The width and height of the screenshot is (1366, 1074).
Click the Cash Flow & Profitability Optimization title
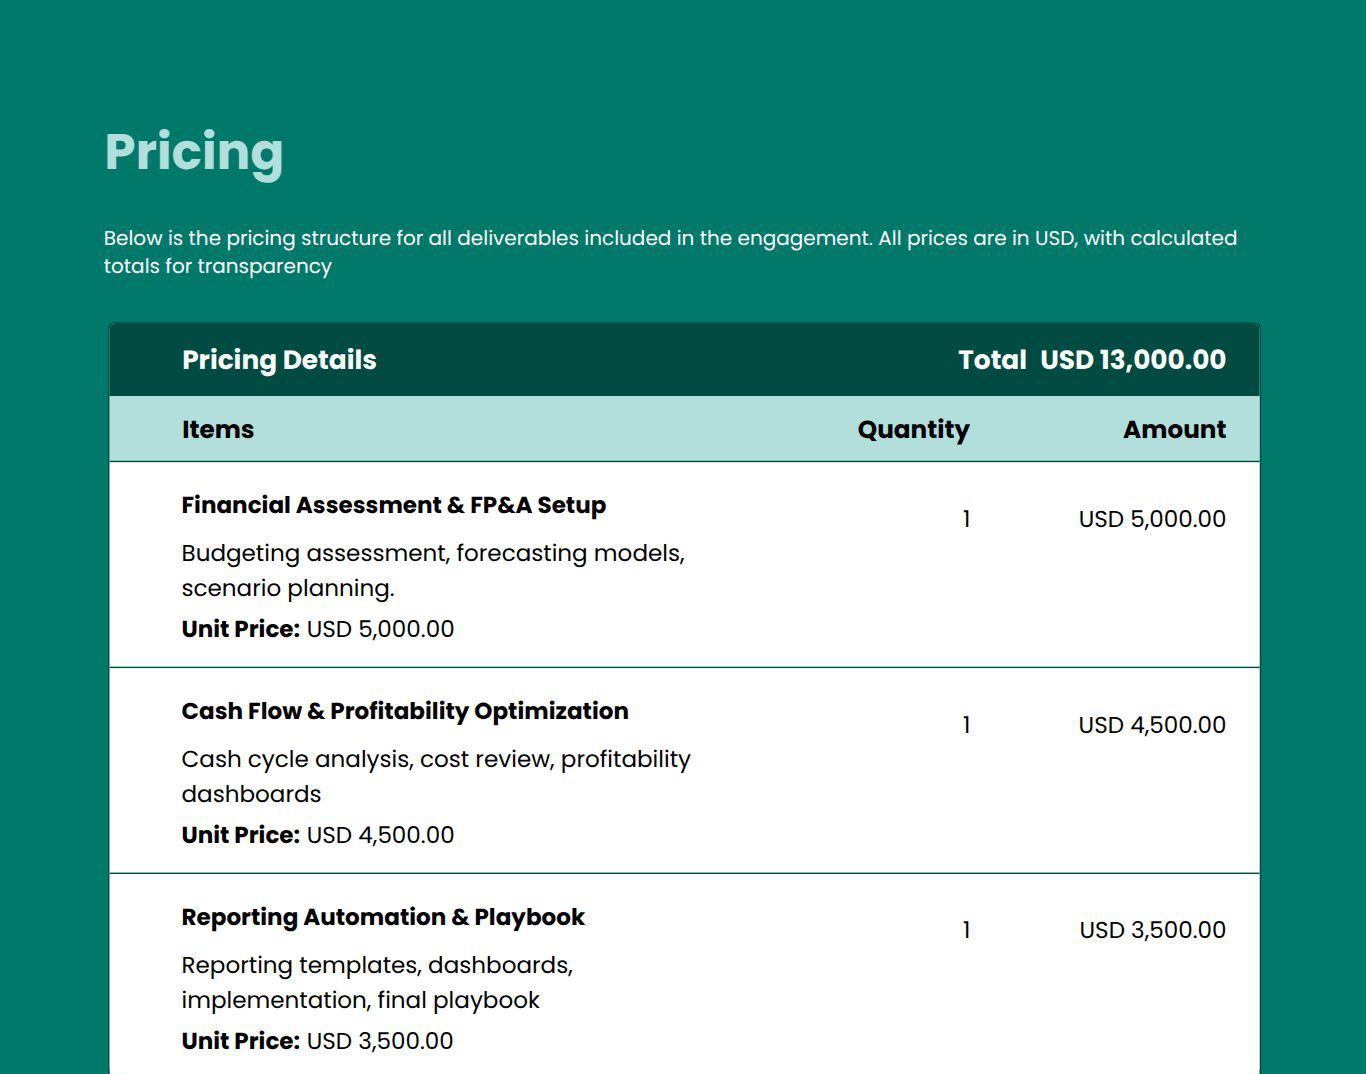(x=404, y=711)
